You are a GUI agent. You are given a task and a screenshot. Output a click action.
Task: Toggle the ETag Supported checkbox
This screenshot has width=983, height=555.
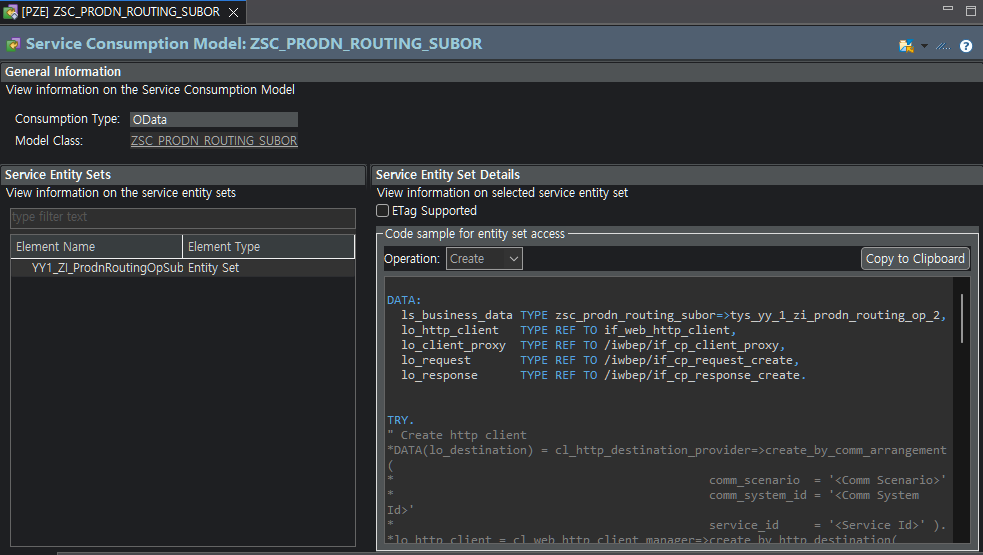tap(382, 211)
